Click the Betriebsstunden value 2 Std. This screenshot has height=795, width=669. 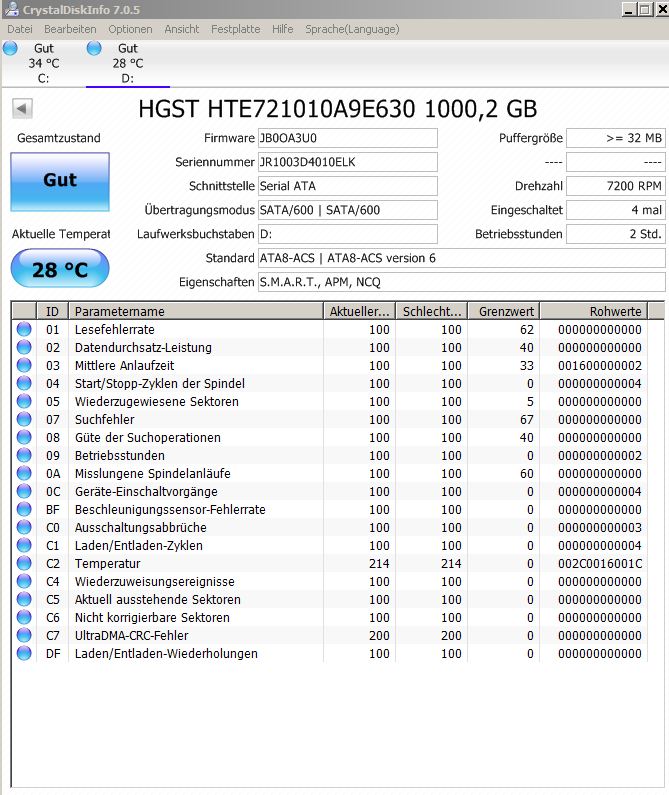click(x=616, y=234)
